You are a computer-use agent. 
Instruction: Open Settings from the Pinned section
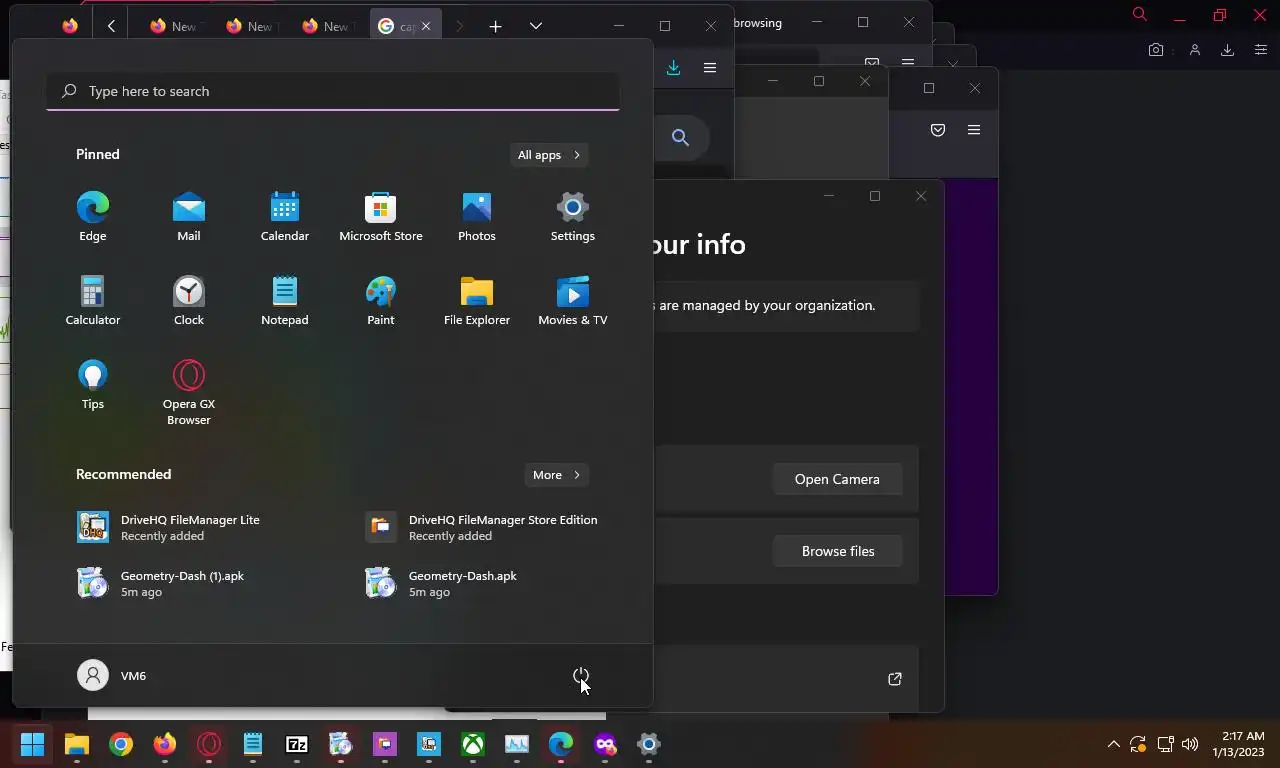(573, 217)
